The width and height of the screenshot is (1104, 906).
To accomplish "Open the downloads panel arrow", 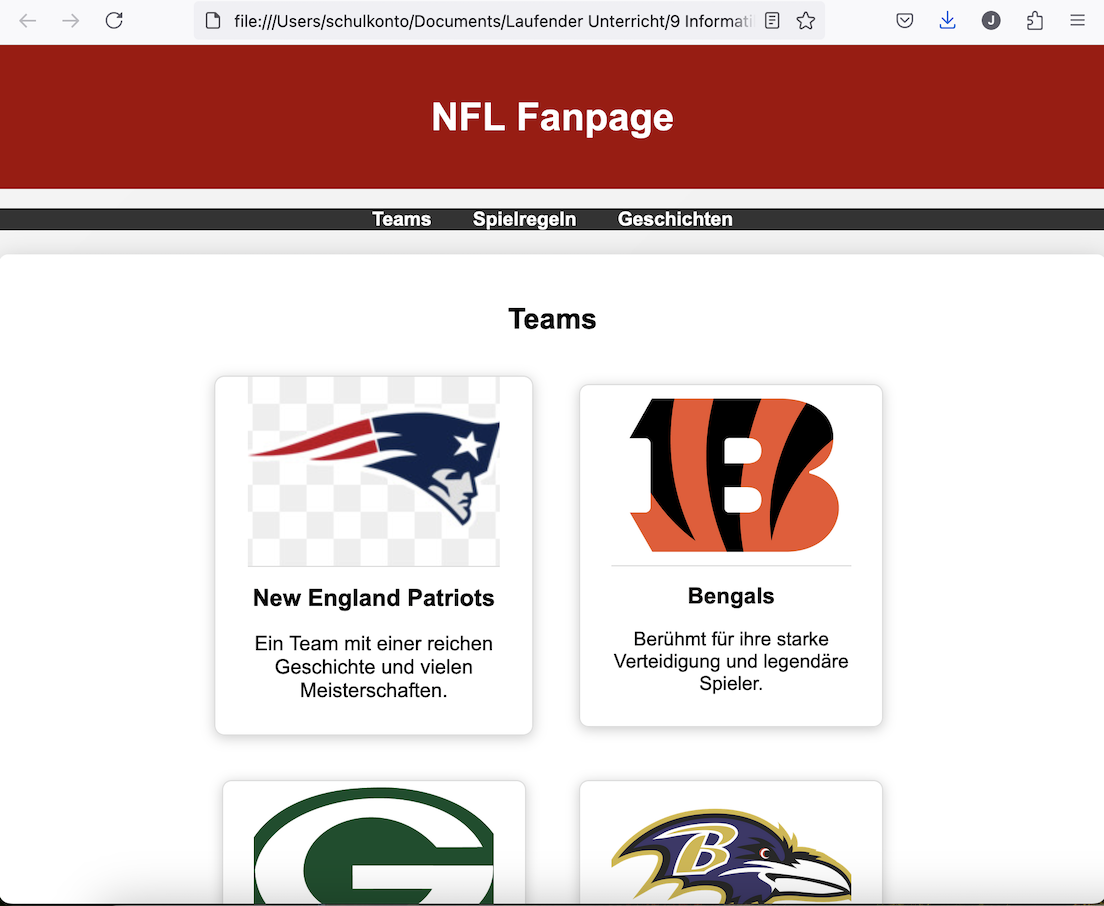I will point(948,21).
